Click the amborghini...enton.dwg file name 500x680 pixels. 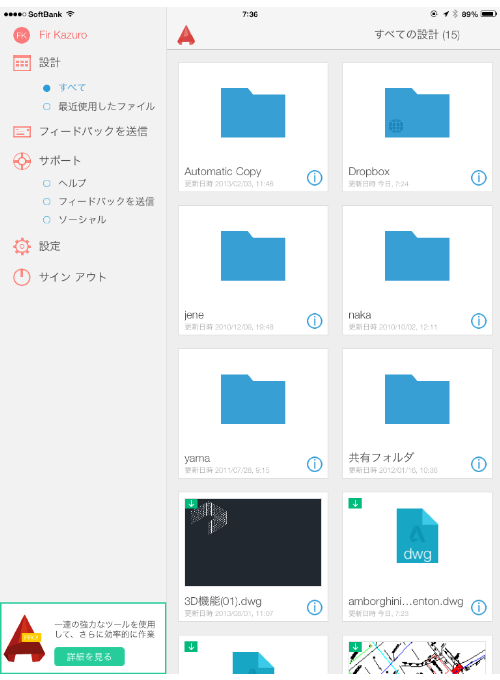point(406,602)
